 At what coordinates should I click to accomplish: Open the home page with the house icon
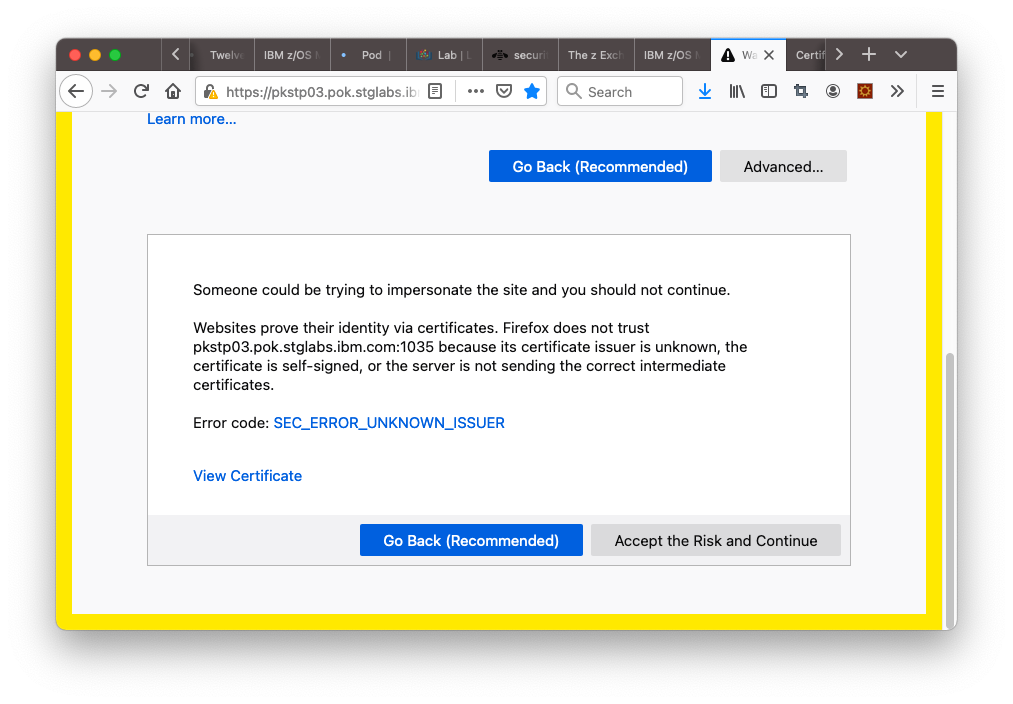(x=172, y=91)
